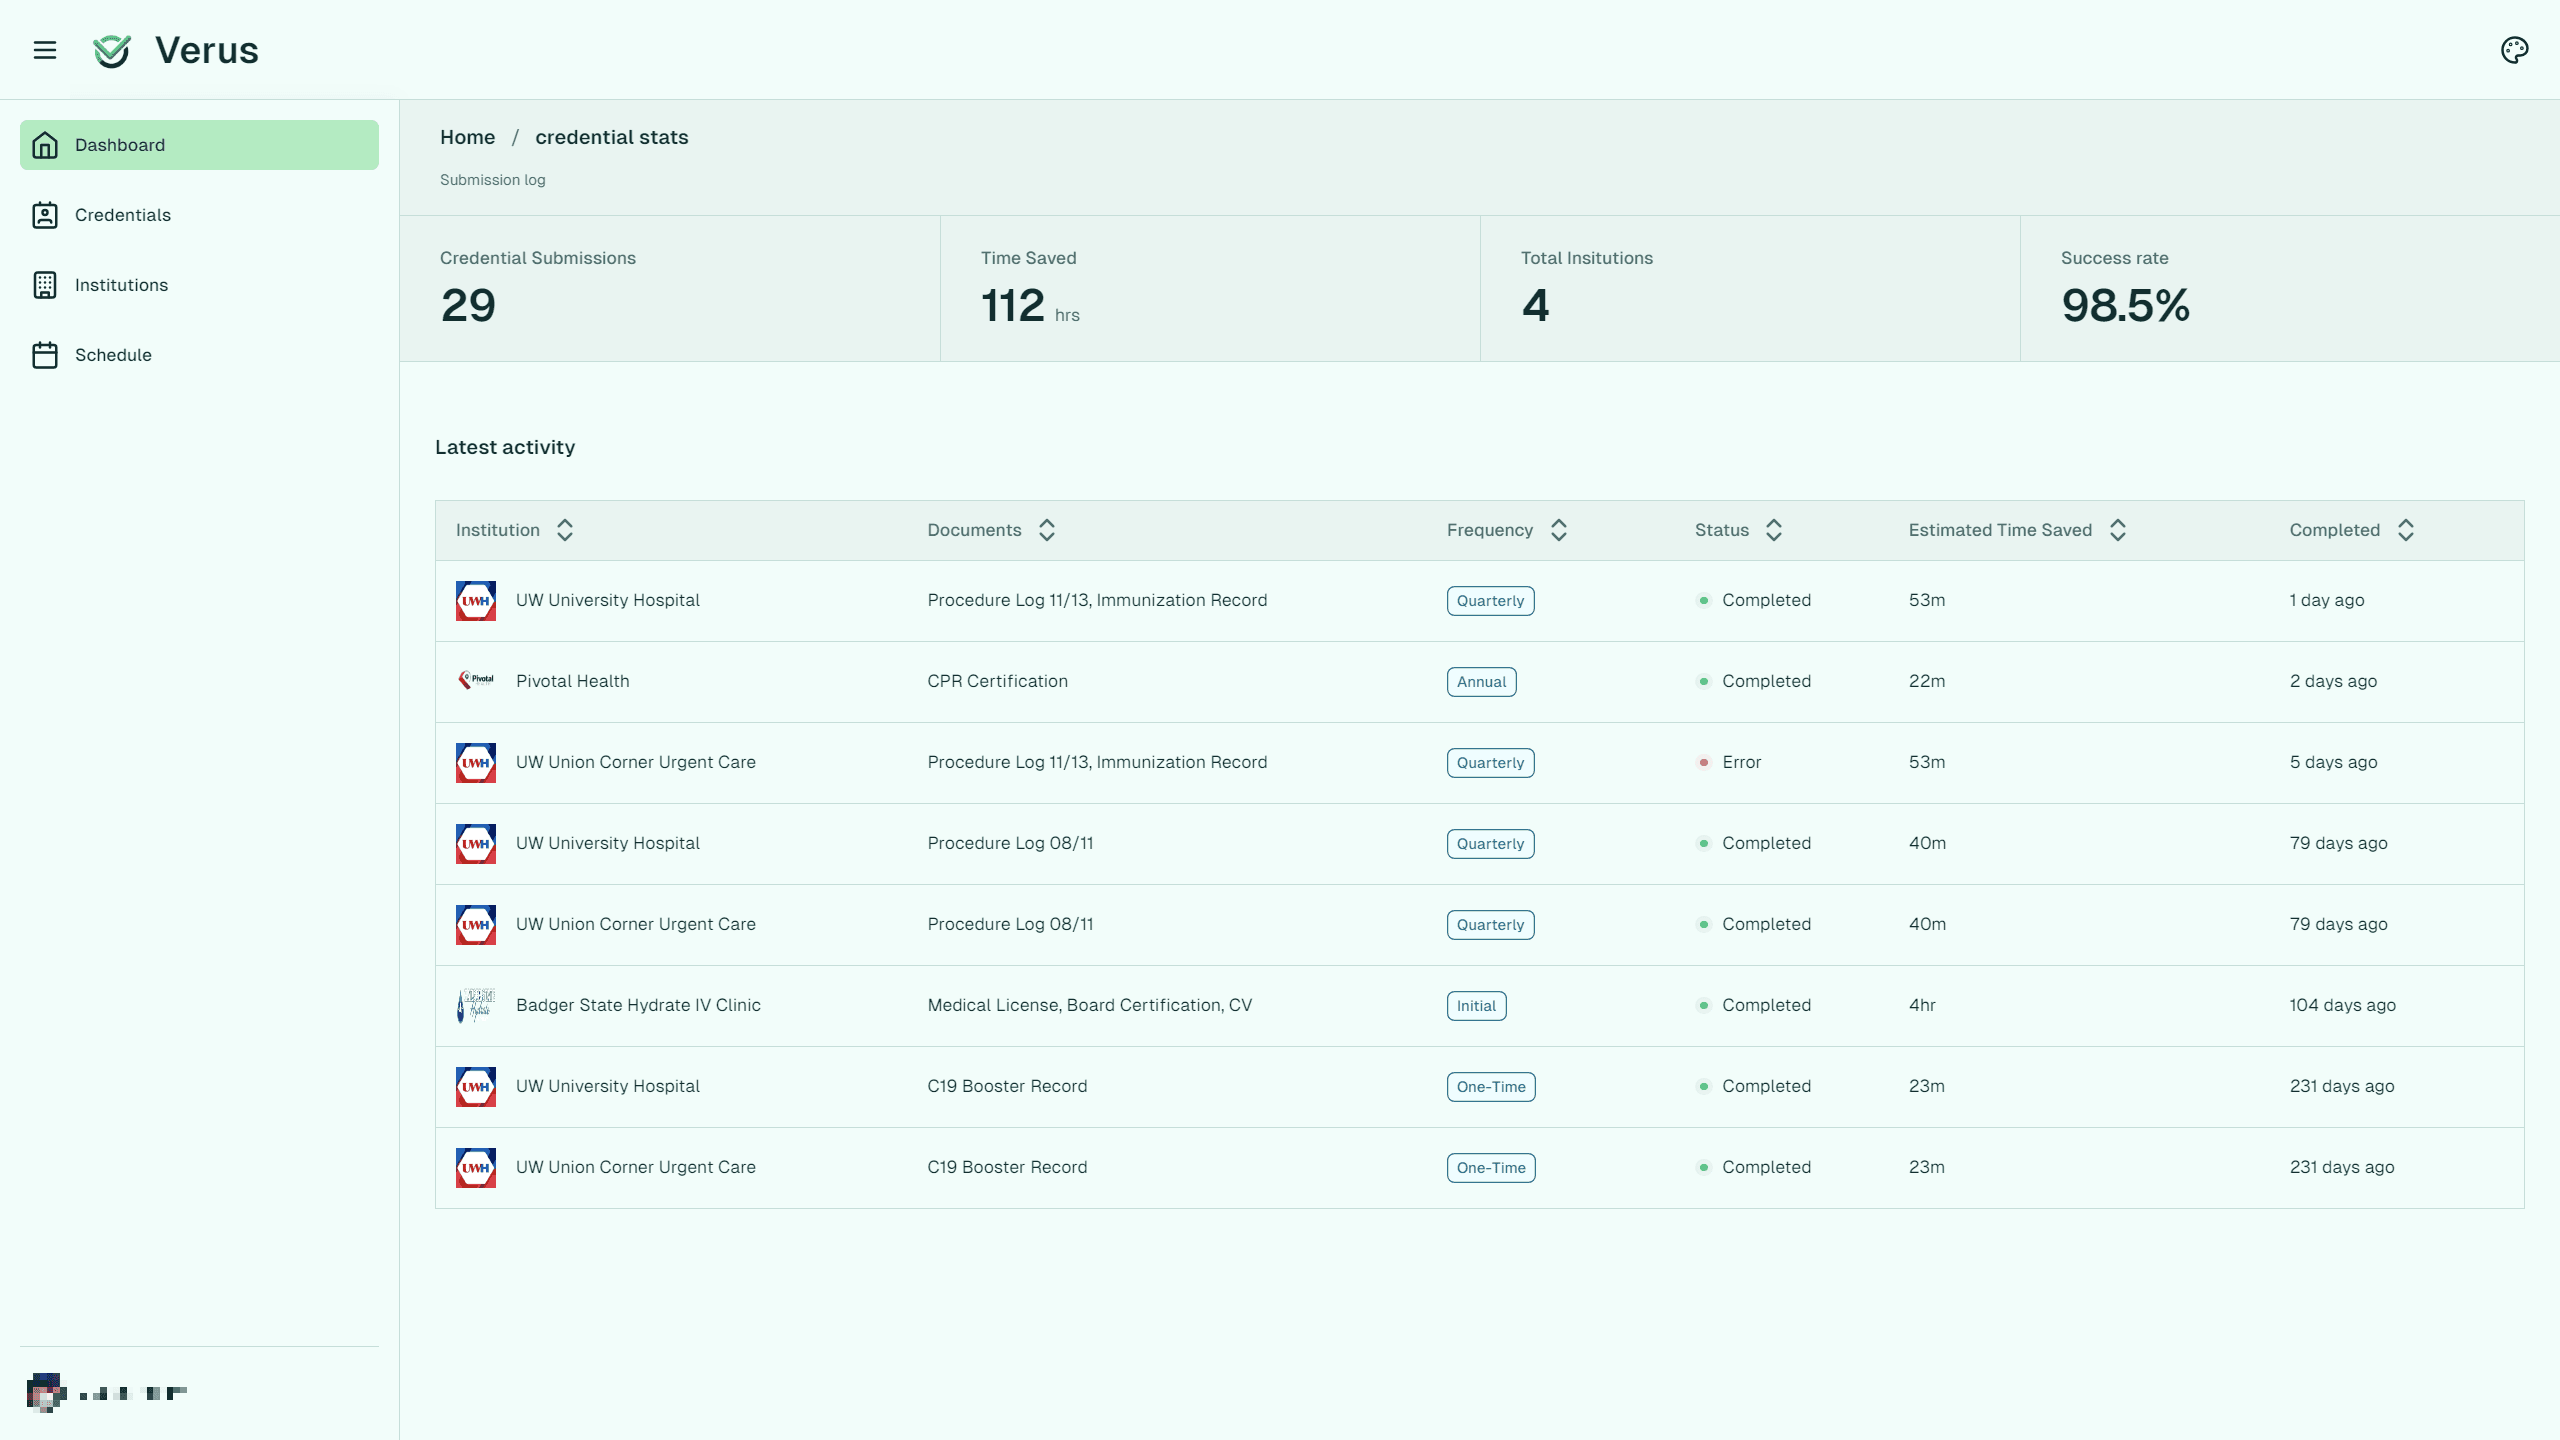Navigate to Home via breadcrumb

pyautogui.click(x=467, y=137)
